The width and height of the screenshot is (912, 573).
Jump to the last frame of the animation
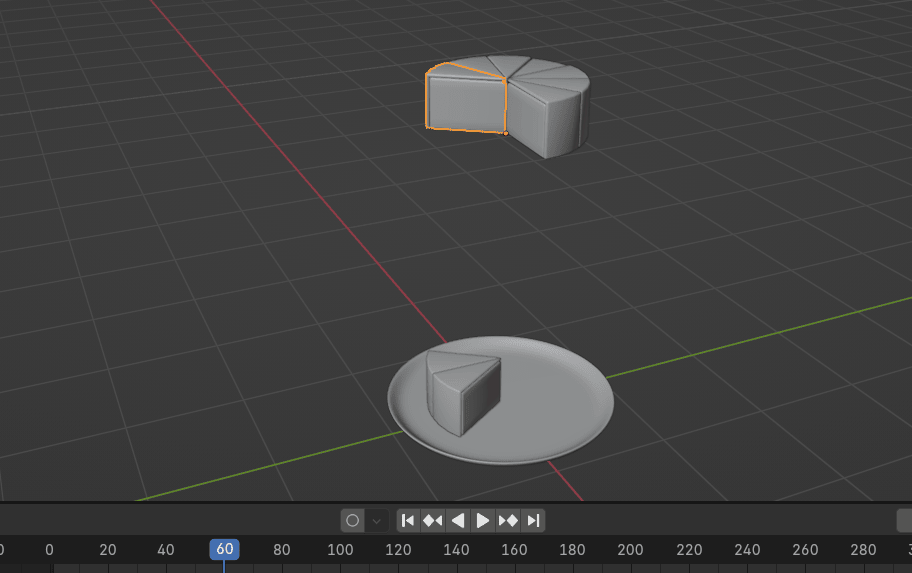coord(533,520)
